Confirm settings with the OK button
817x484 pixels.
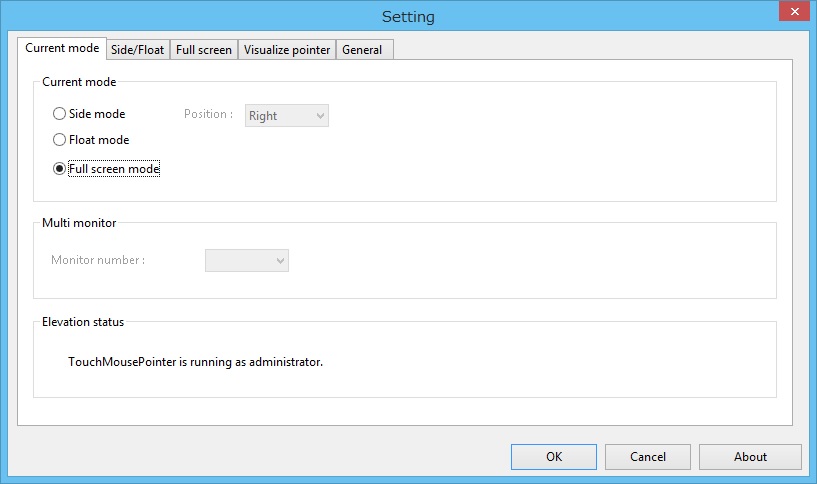(x=554, y=457)
